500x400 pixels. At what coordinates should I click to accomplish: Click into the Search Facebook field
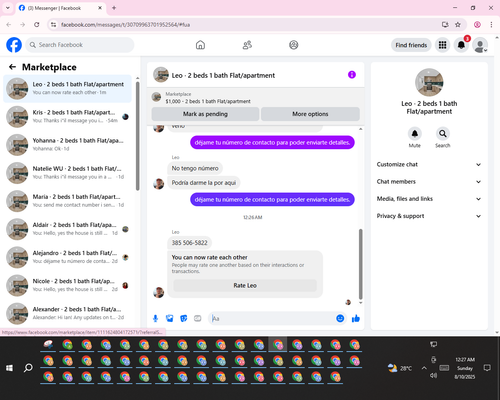80,45
